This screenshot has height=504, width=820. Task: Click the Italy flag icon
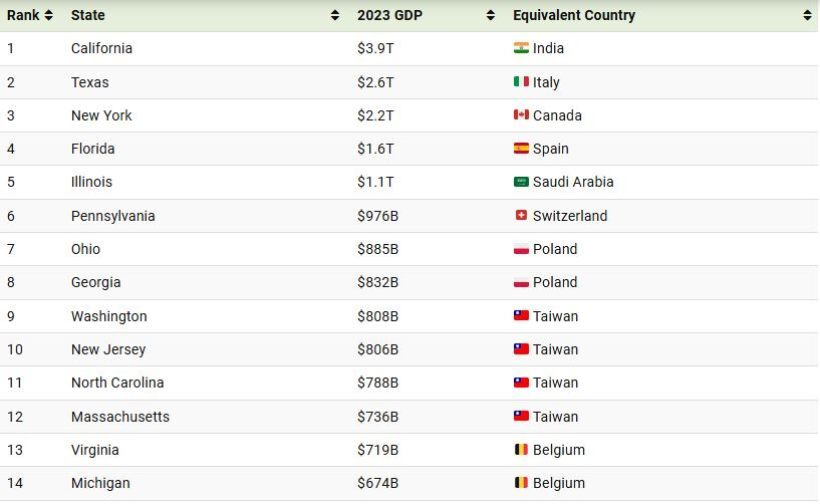tap(521, 82)
